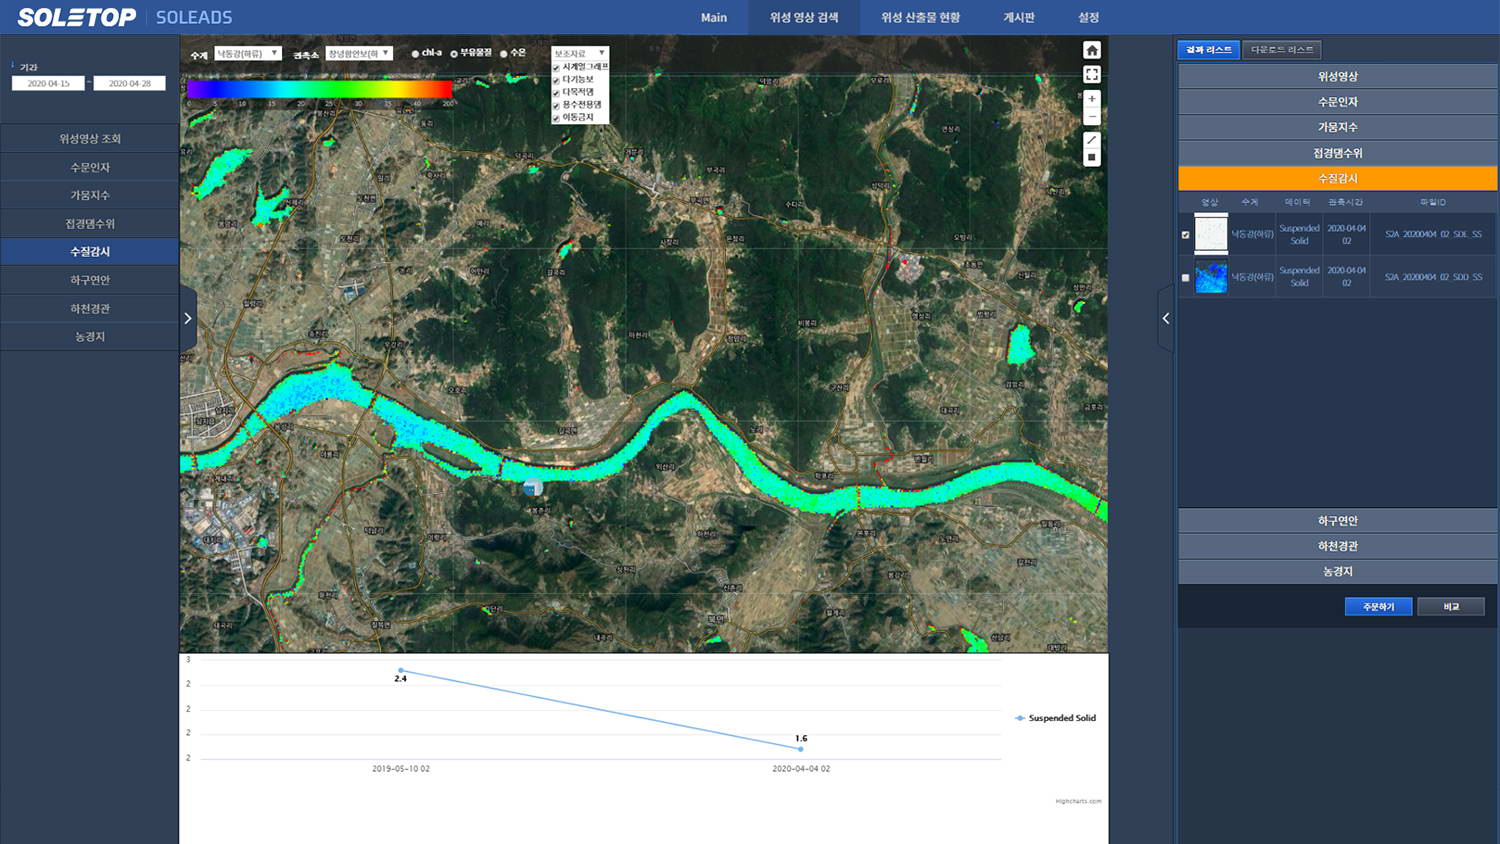
Task: Uncheck the 시계열그래프 checkbox
Action: 556,68
